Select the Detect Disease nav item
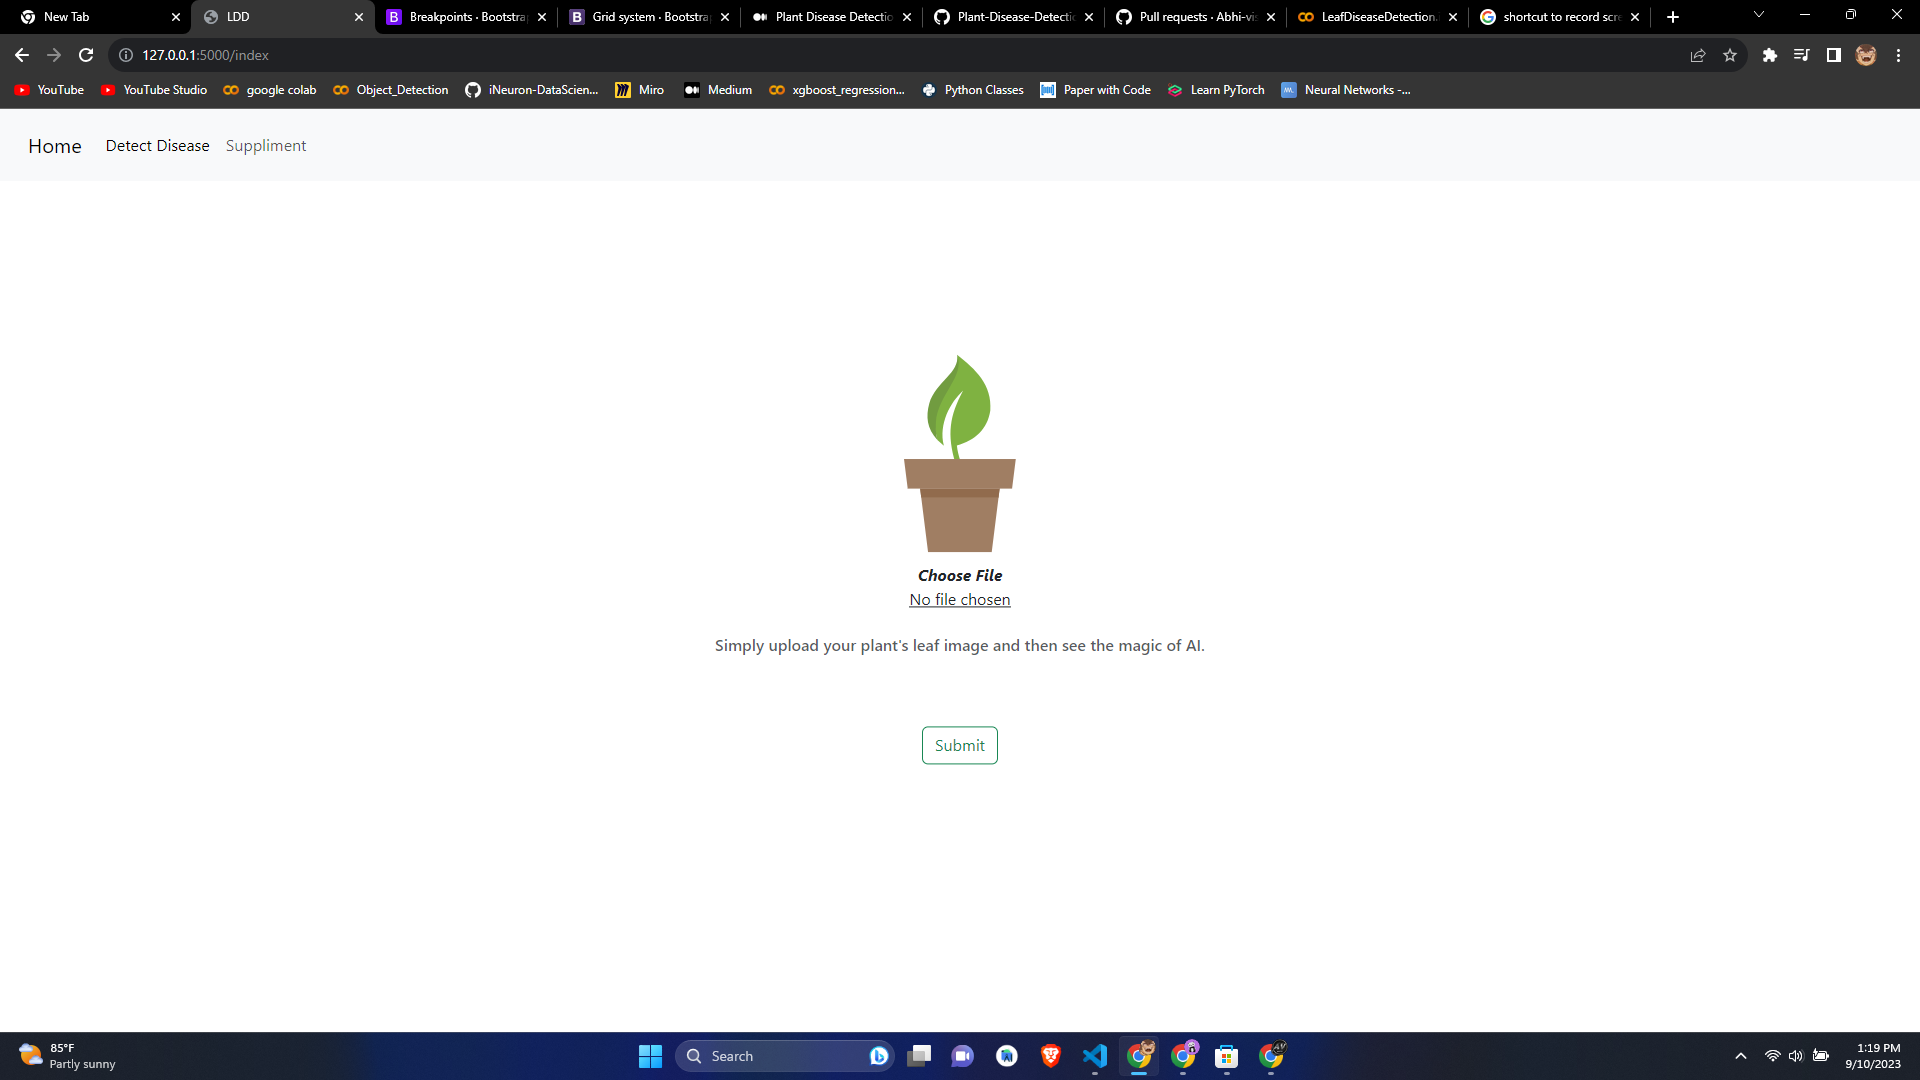This screenshot has width=1920, height=1080. (x=157, y=145)
